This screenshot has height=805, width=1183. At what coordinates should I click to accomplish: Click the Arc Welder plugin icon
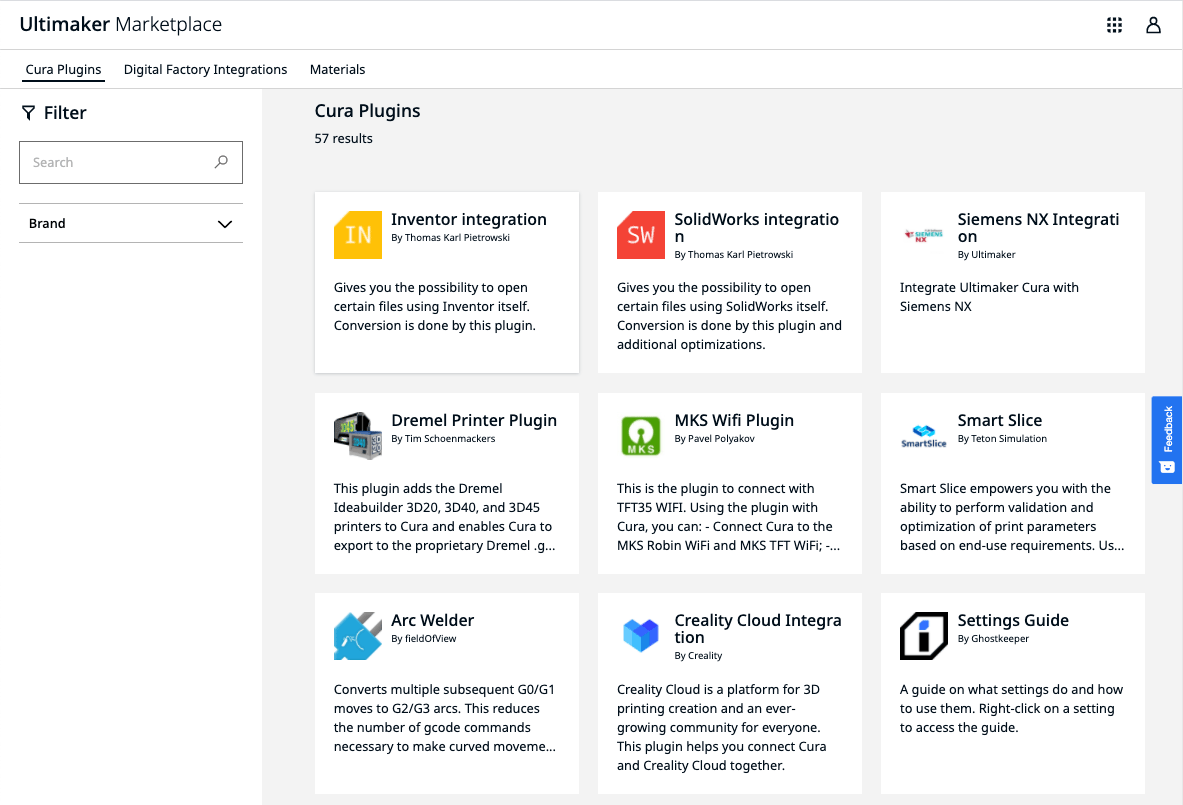(x=358, y=636)
